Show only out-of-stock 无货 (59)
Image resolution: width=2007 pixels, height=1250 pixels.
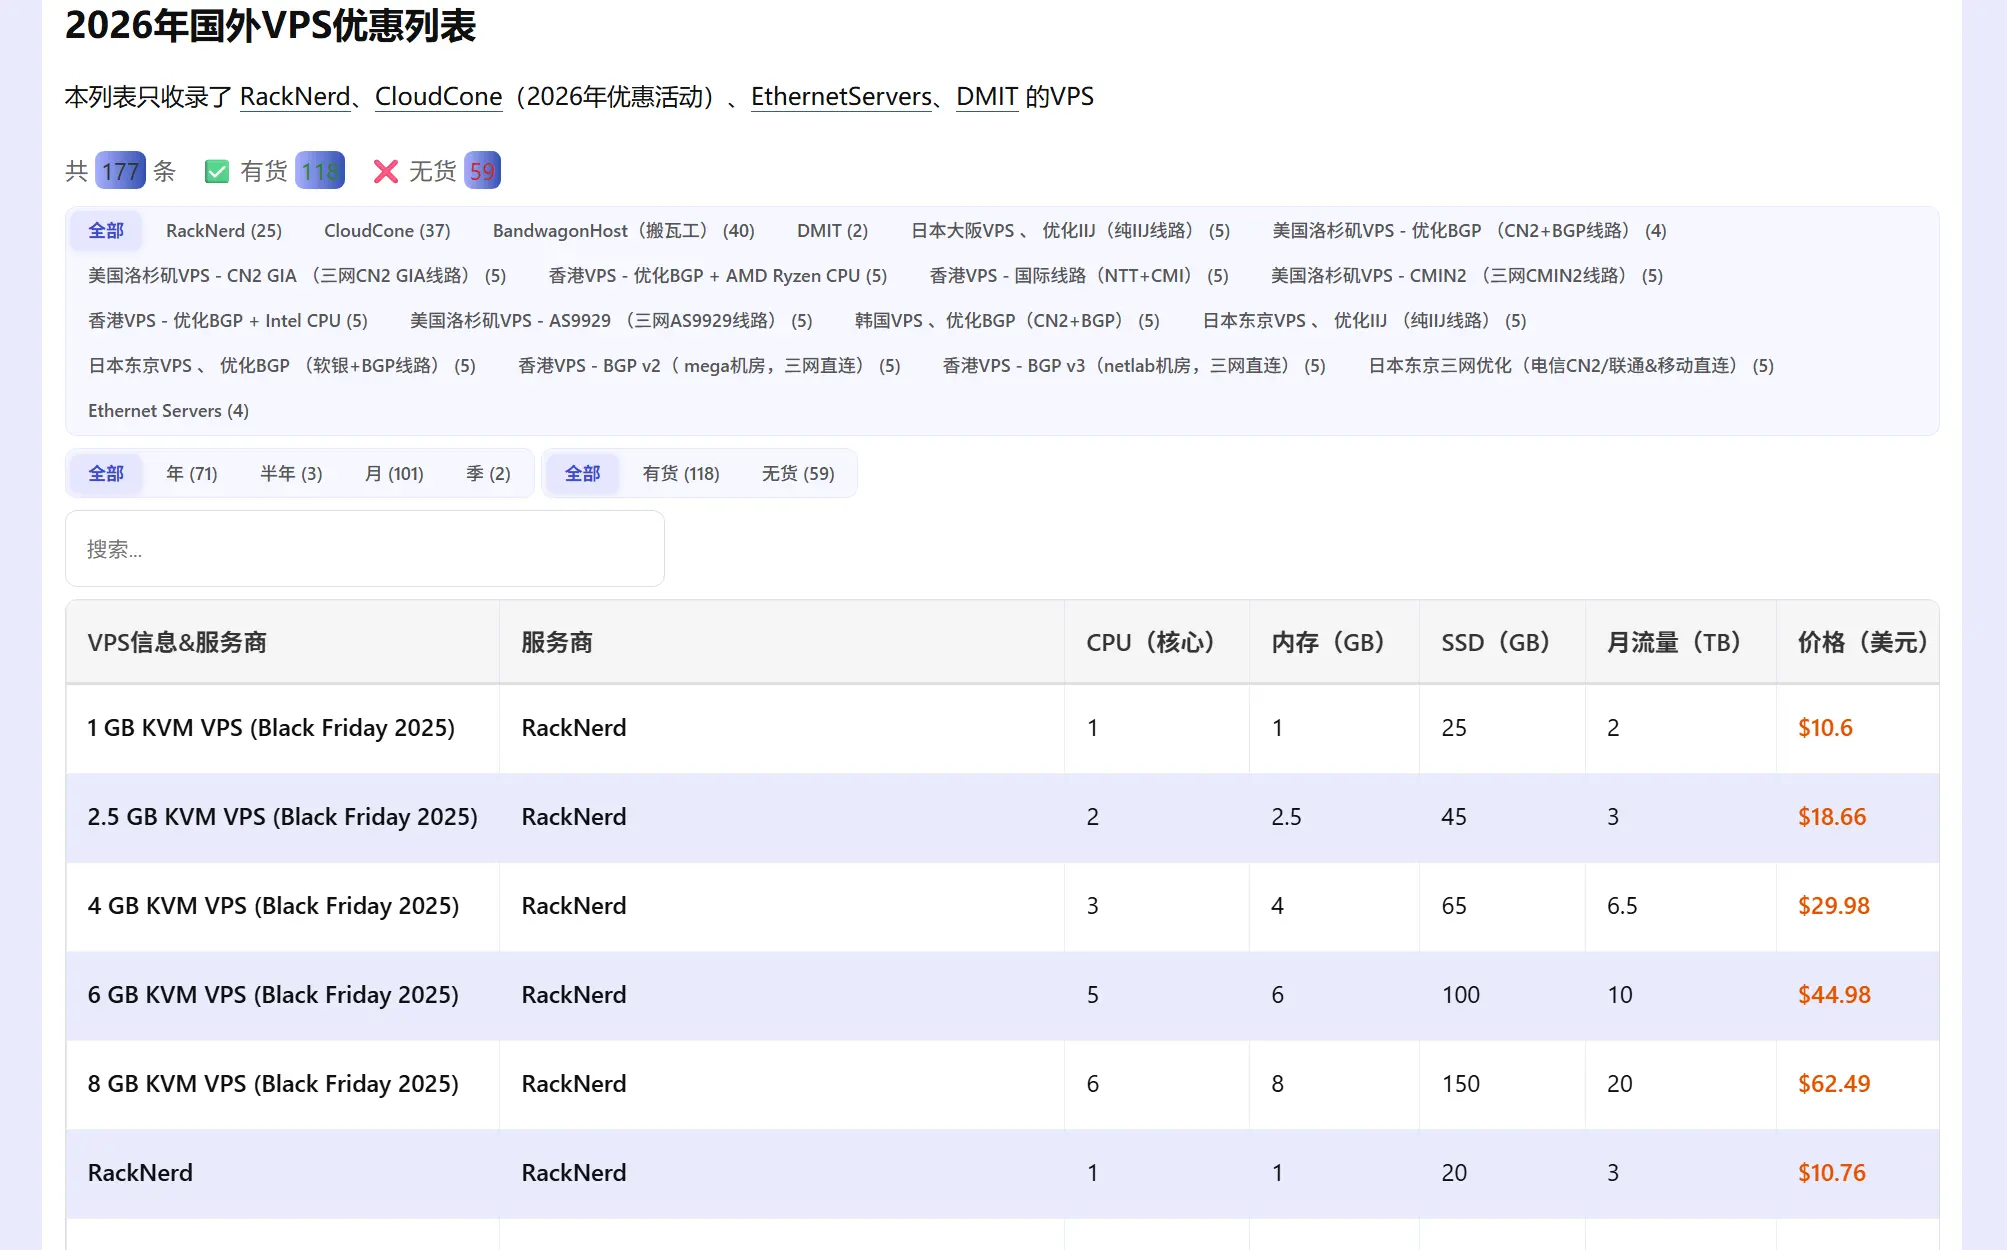pyautogui.click(x=797, y=474)
